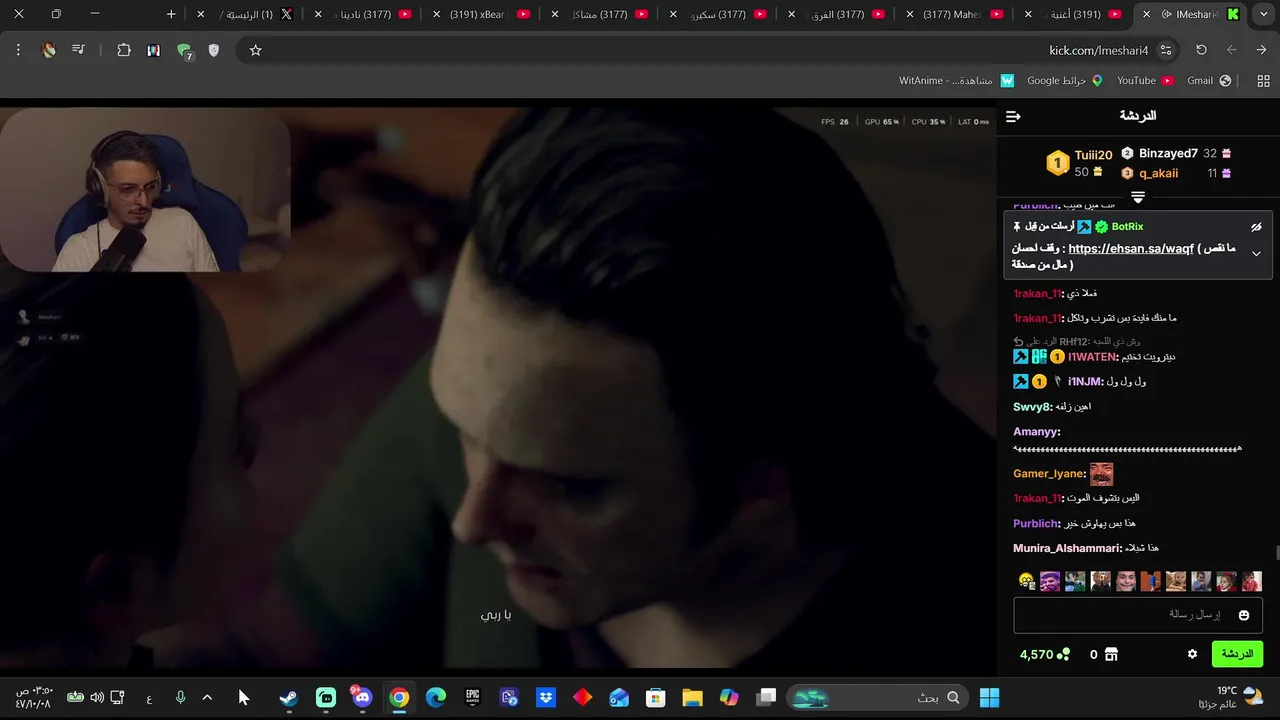The width and height of the screenshot is (1280, 720).
Task: Click the chat scrollbar thumb
Action: coord(1277,554)
